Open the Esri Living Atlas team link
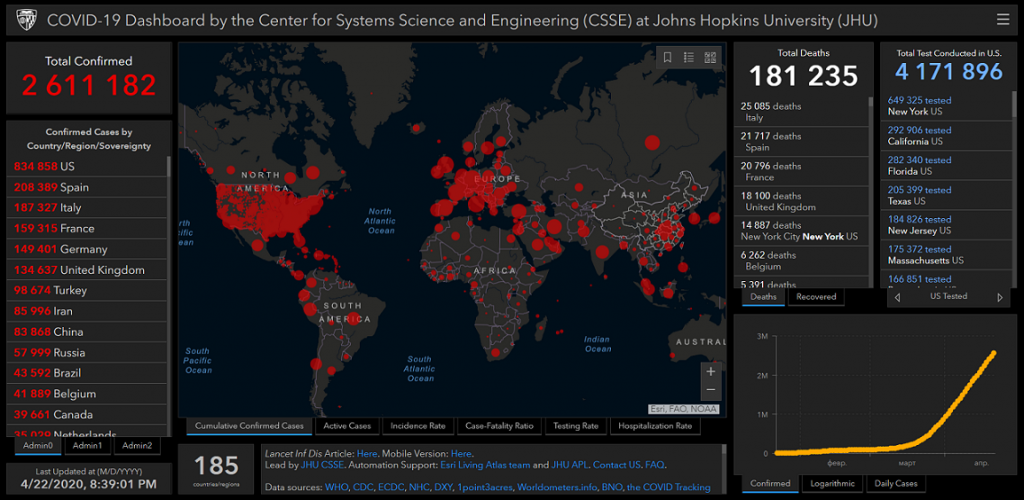The image size is (1024, 500). click(483, 465)
